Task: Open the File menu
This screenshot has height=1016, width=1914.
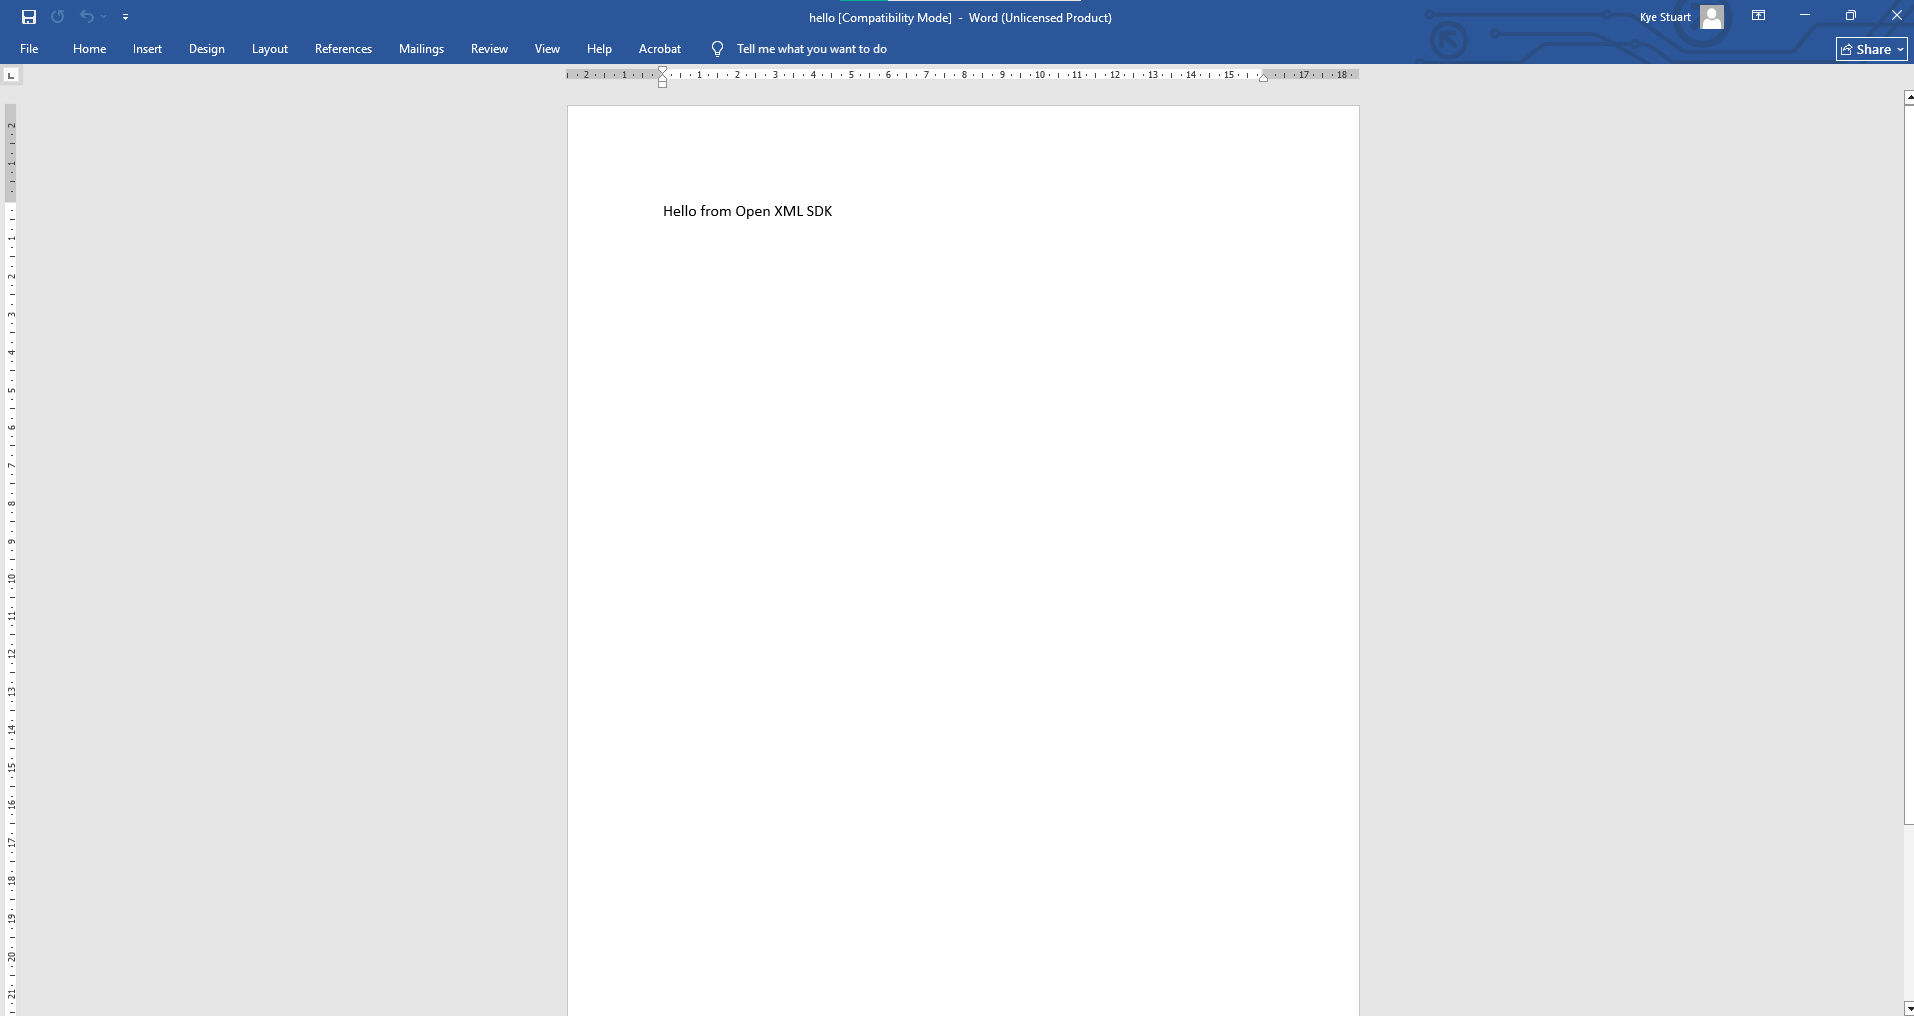Action: 29,49
